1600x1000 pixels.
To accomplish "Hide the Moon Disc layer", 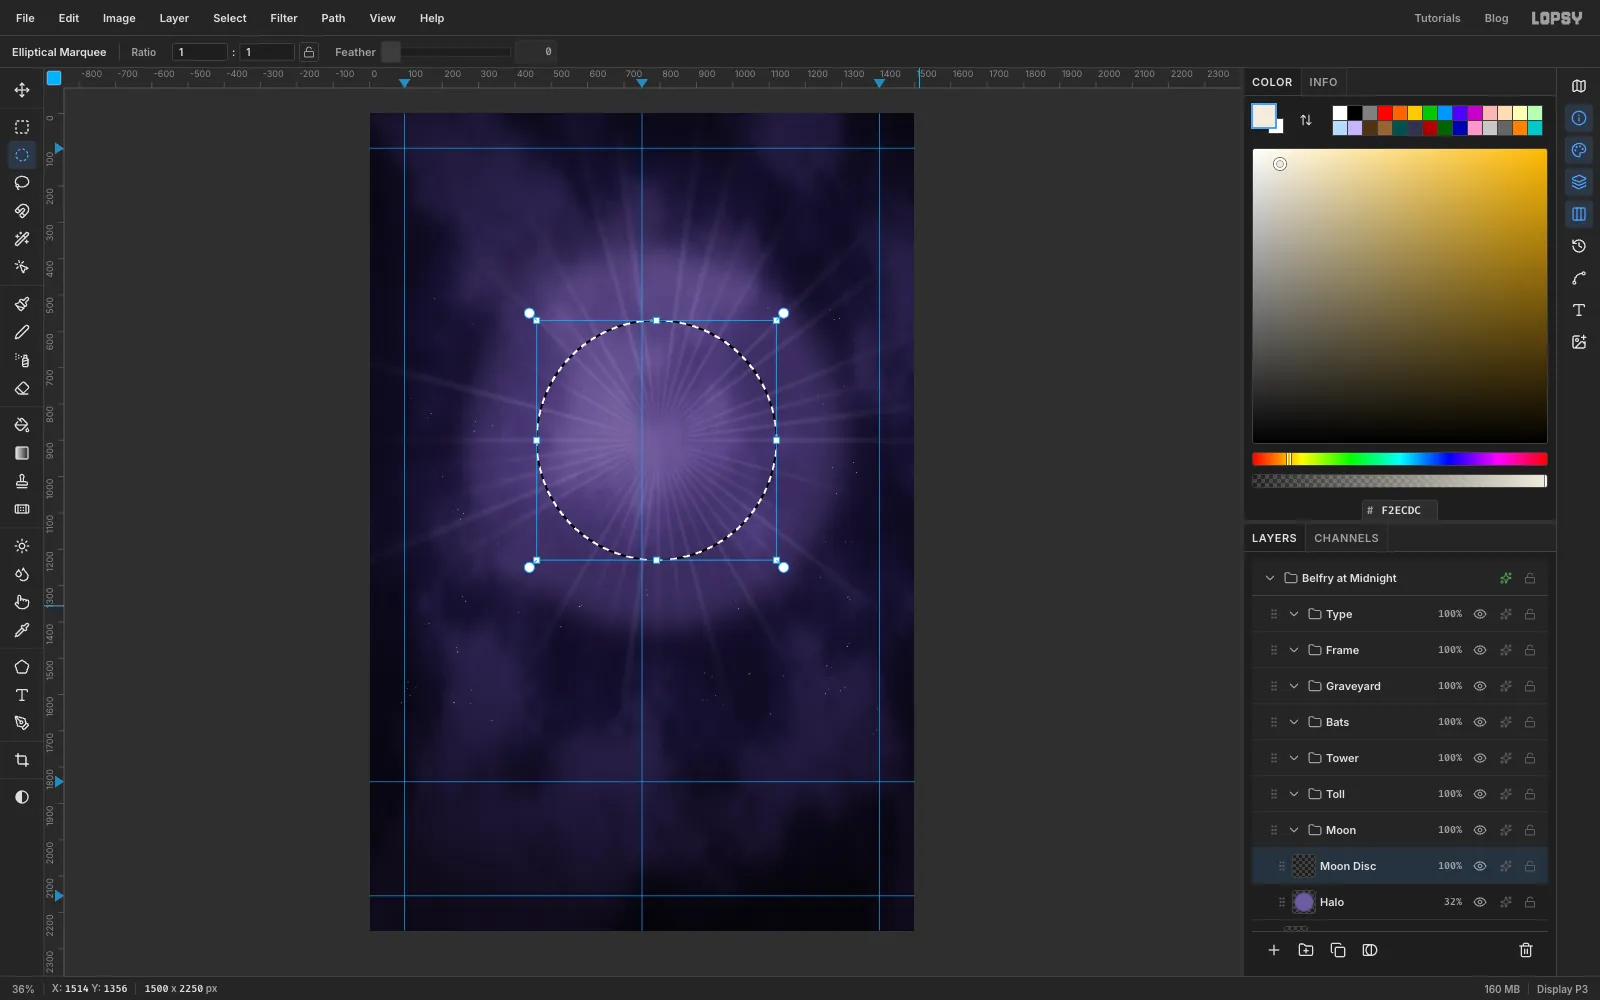I will click(1480, 866).
